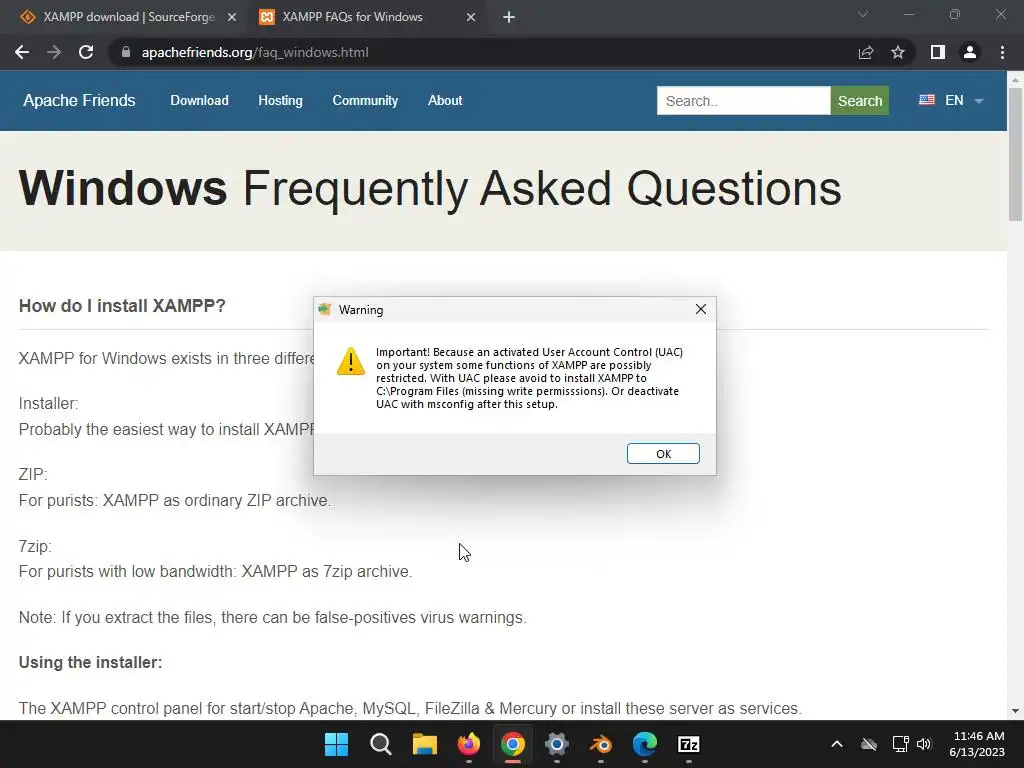1024x768 pixels.
Task: Open Settings gear from taskbar
Action: tap(556, 744)
